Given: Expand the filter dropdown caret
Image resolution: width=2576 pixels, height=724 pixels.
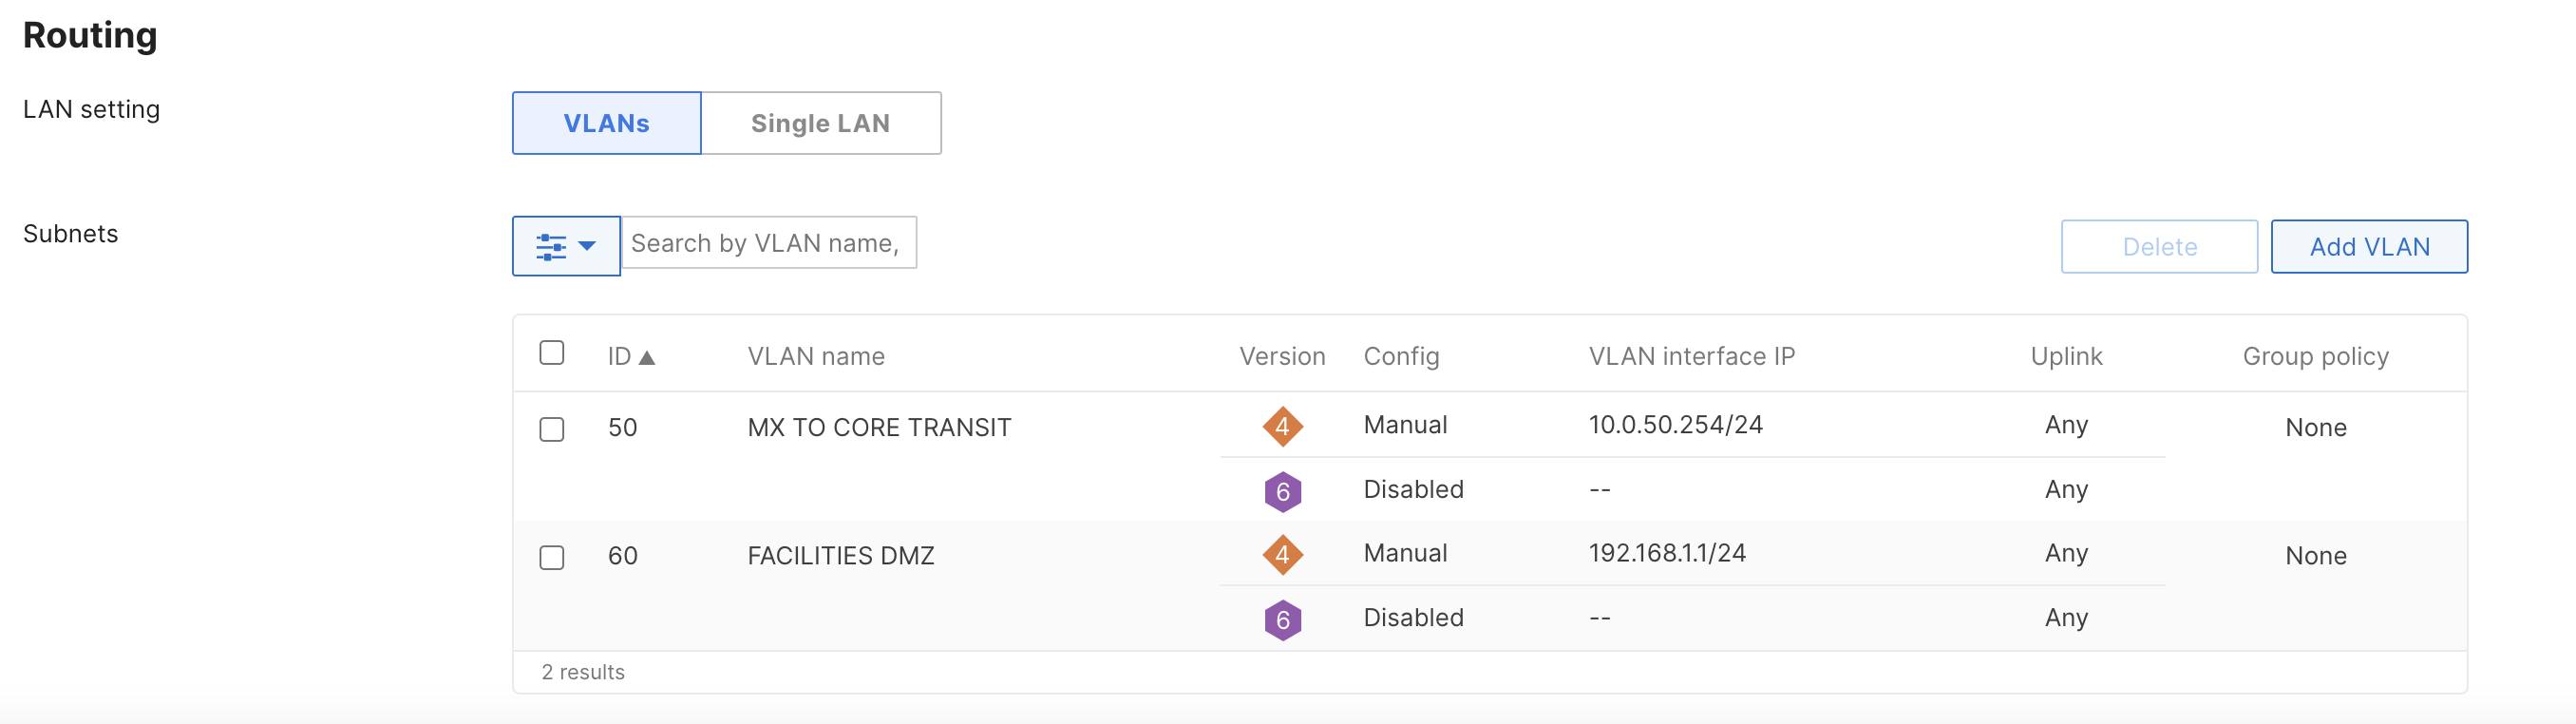Looking at the screenshot, I should point(588,245).
